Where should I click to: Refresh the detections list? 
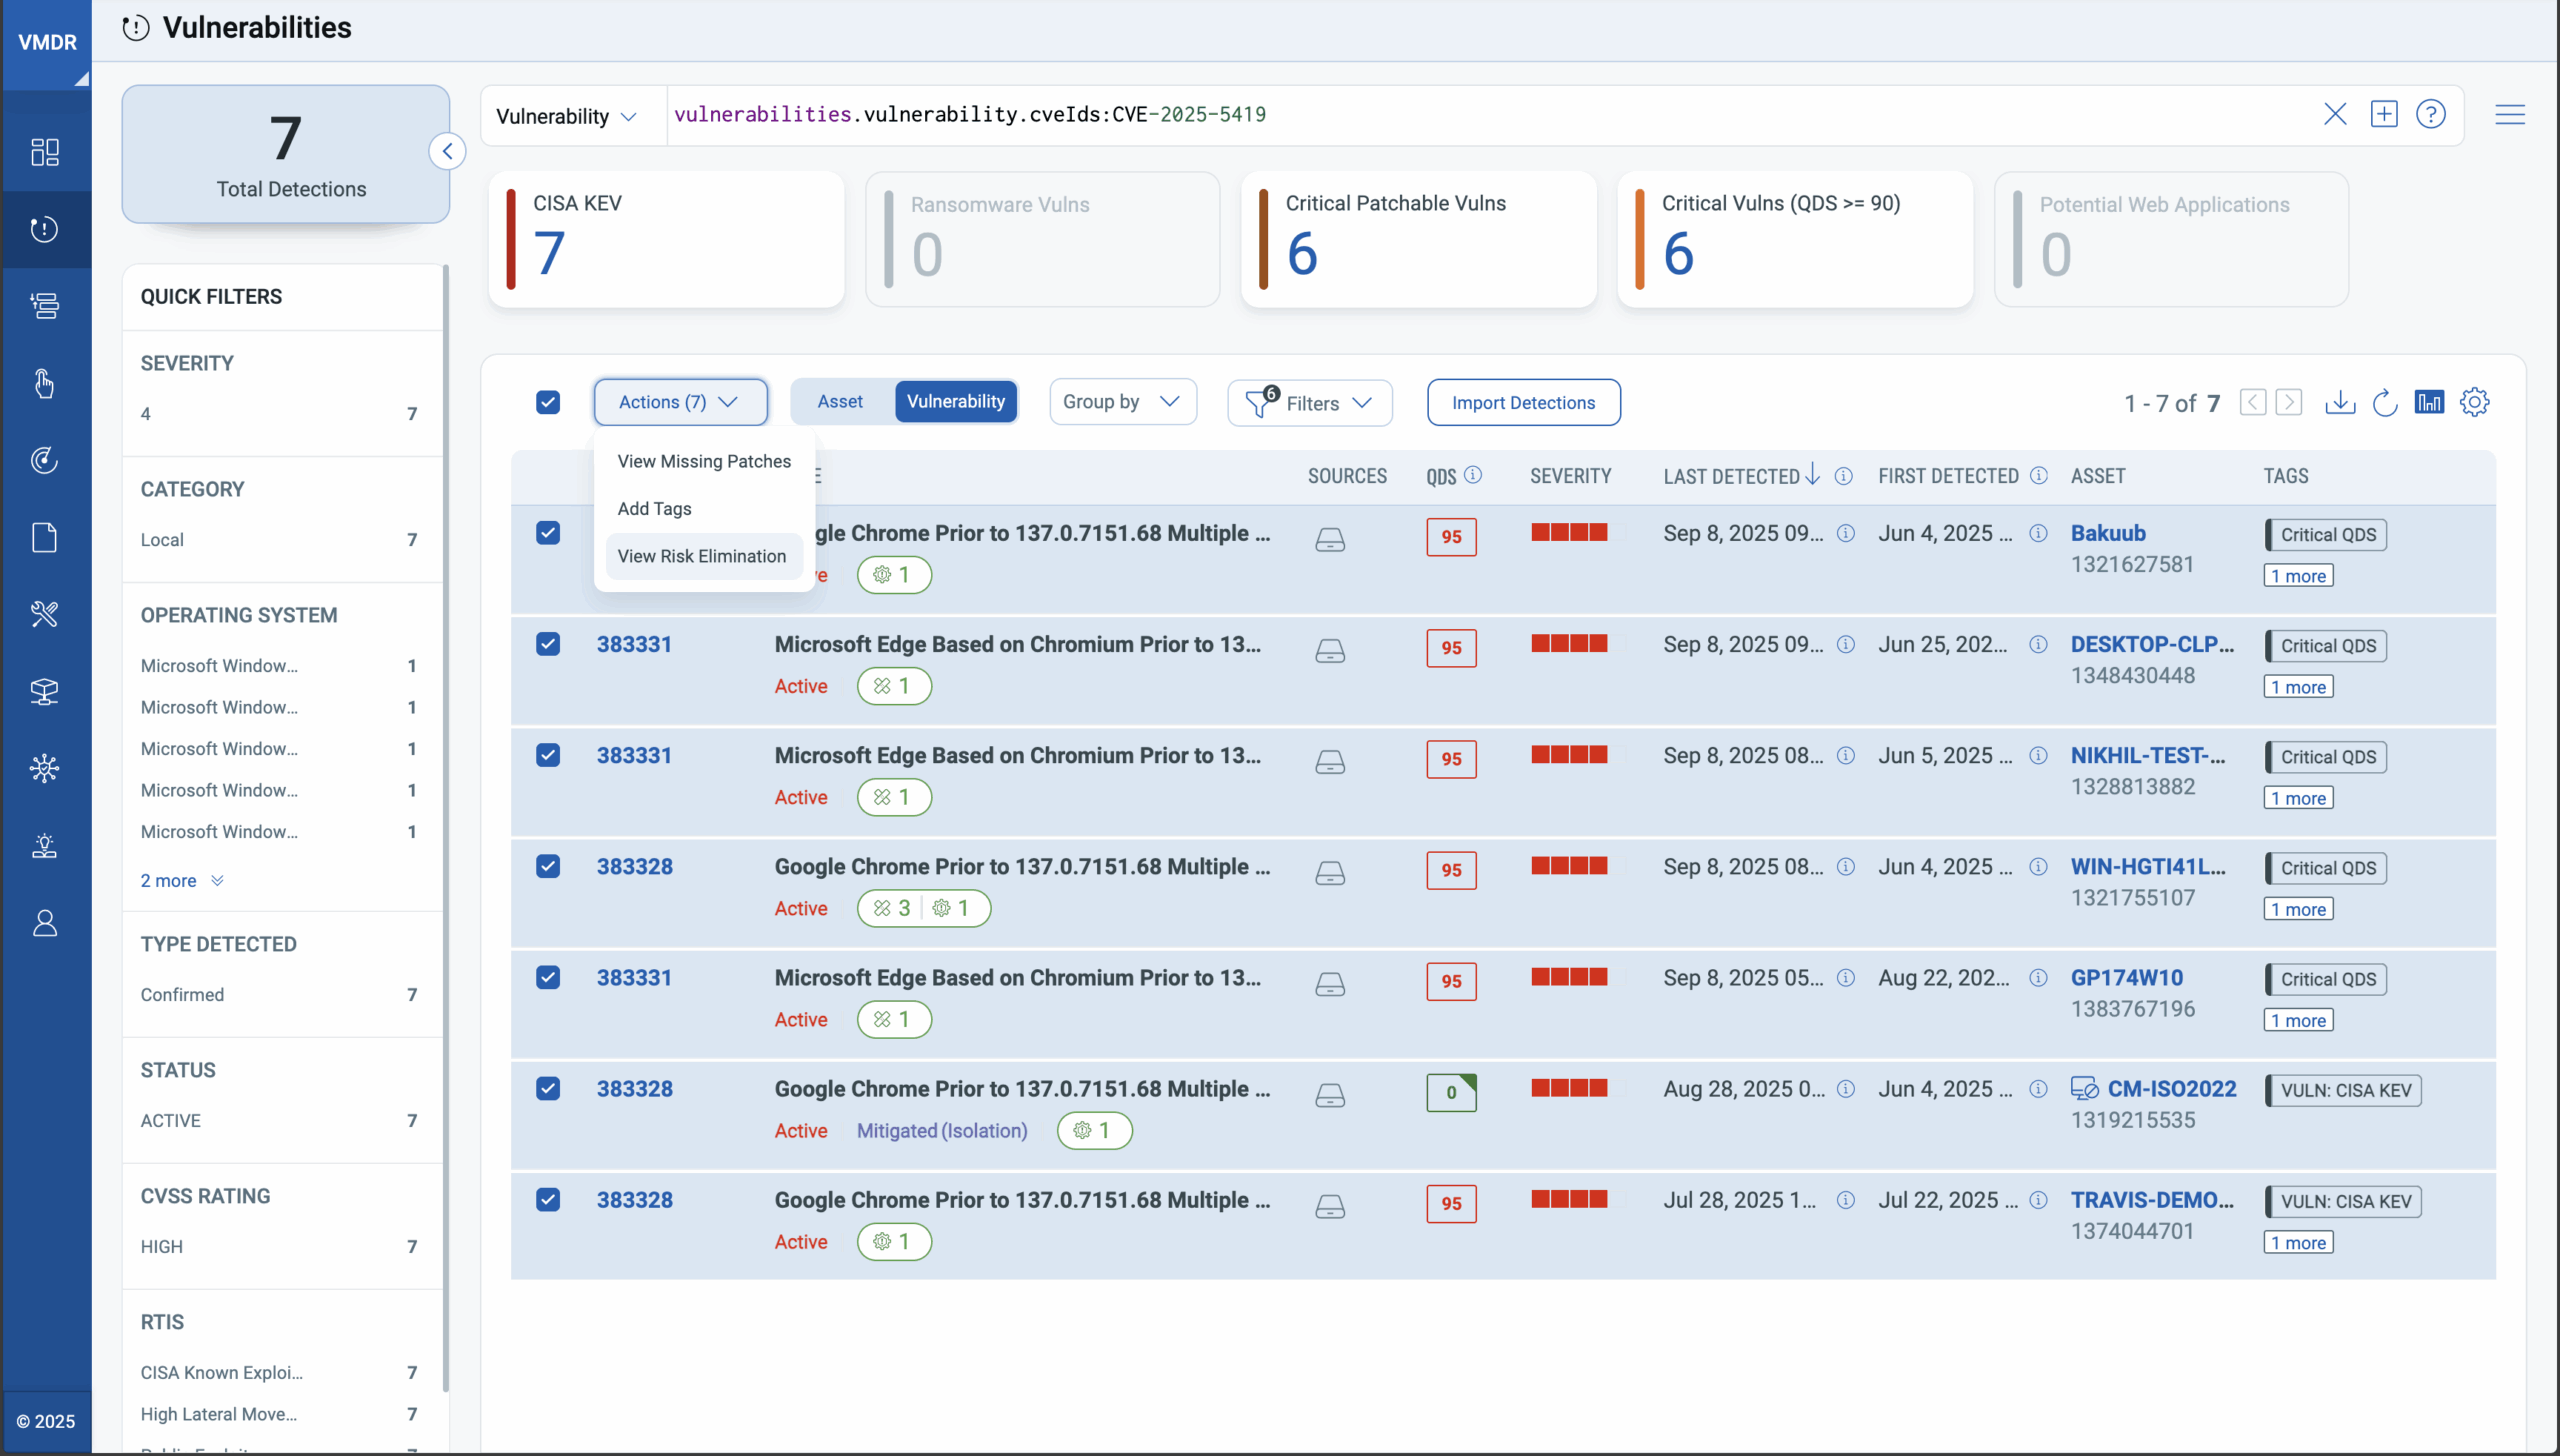2385,403
